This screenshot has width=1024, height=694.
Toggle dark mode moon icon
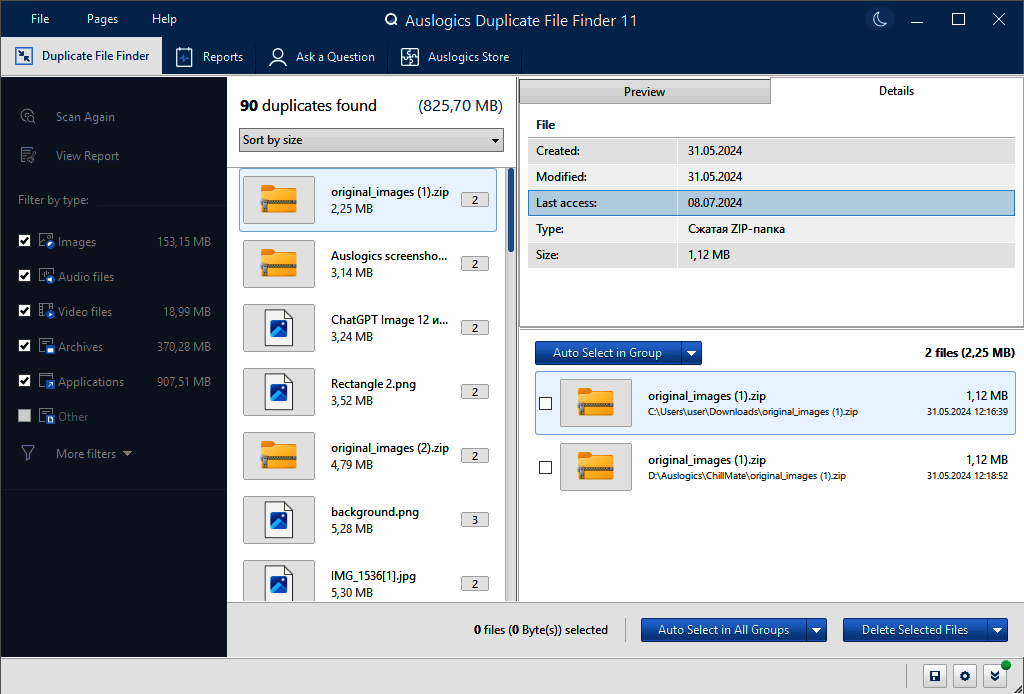879,20
